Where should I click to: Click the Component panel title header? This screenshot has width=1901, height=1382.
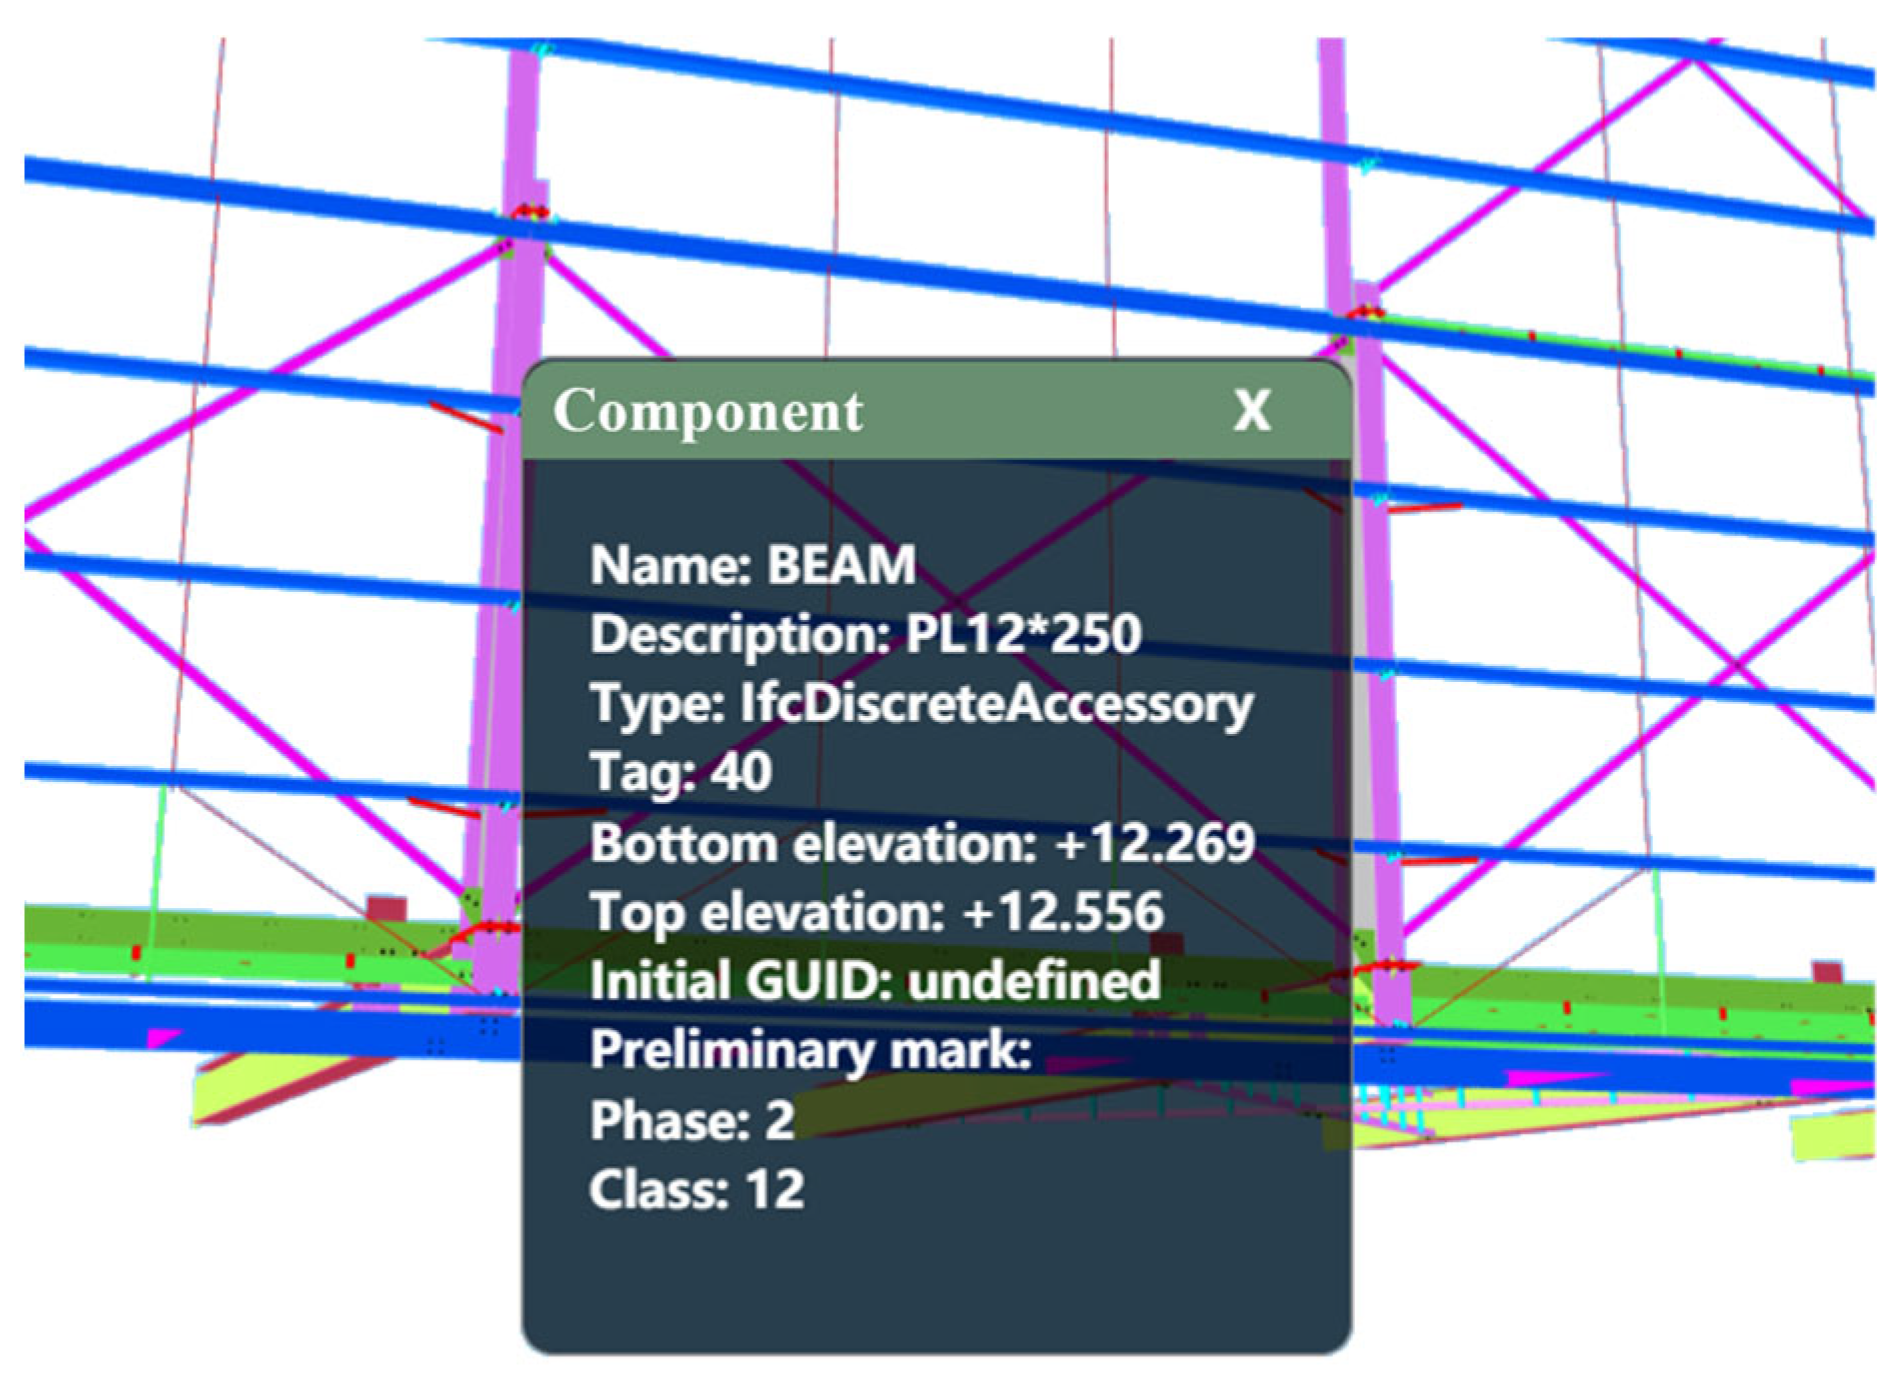(708, 411)
